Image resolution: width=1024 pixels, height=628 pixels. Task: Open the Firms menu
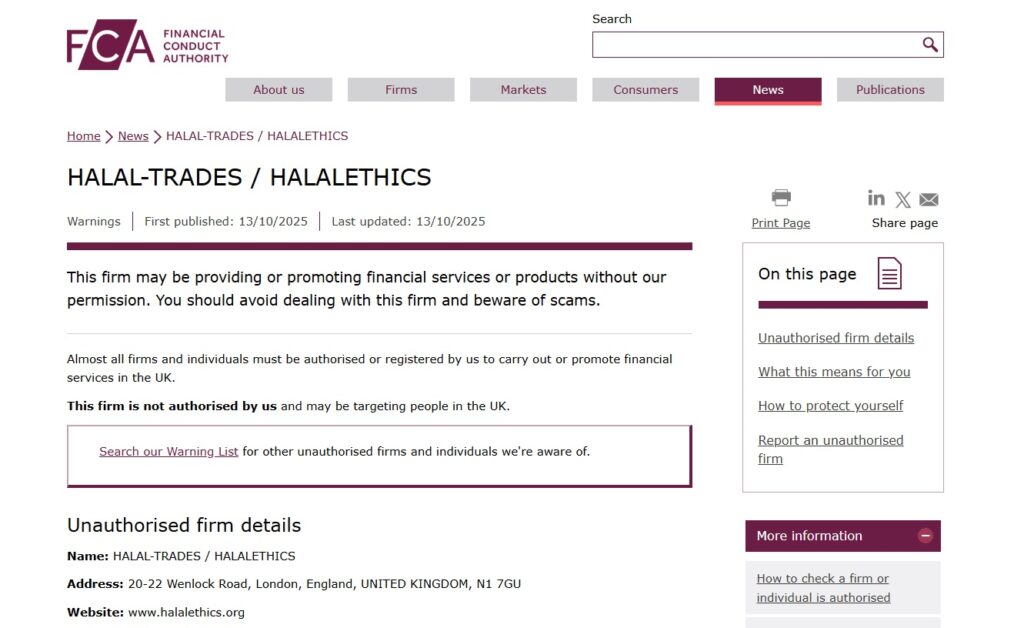click(x=401, y=90)
